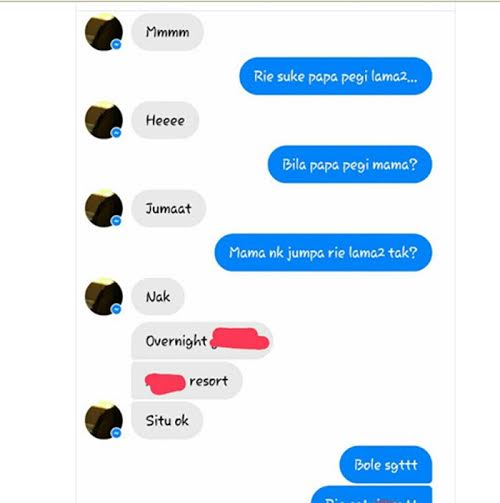The image size is (500, 503).
Task: Select the "Situ ok" message bubble
Action: click(x=167, y=420)
